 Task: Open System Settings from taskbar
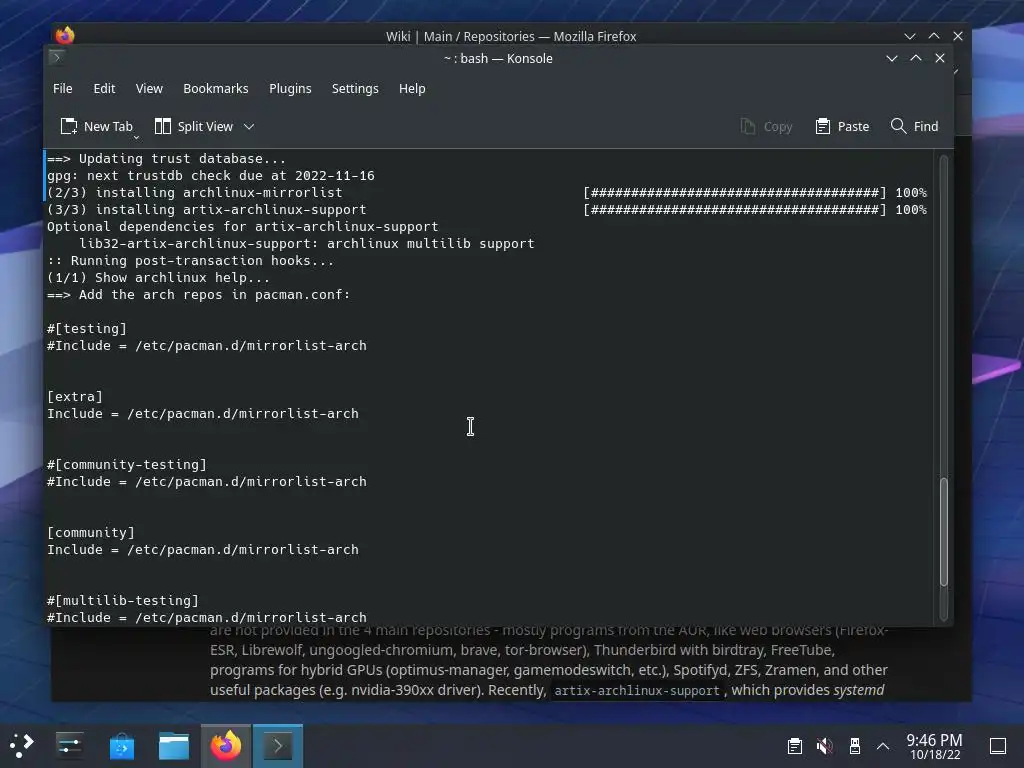tap(69, 745)
